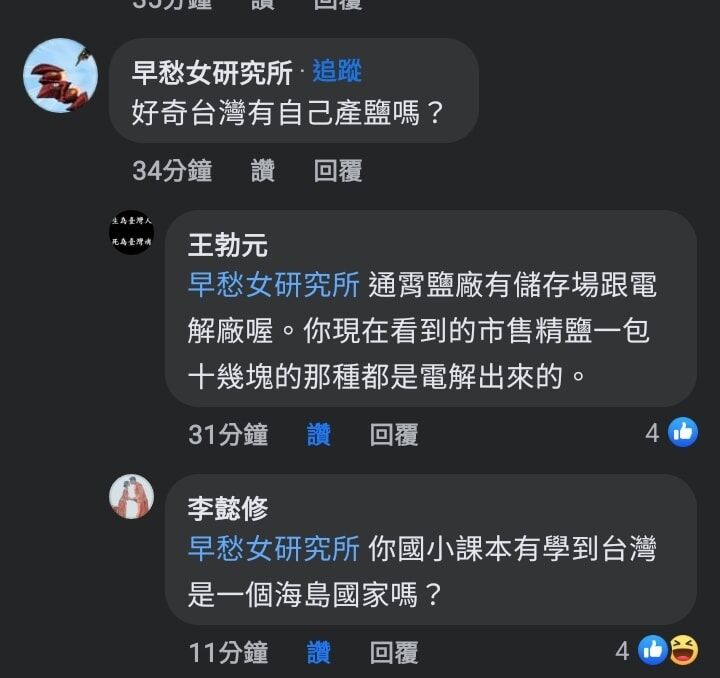720x678 pixels.
Task: Click 早愁女研究所 mention in 李懿修's reply
Action: (274, 548)
